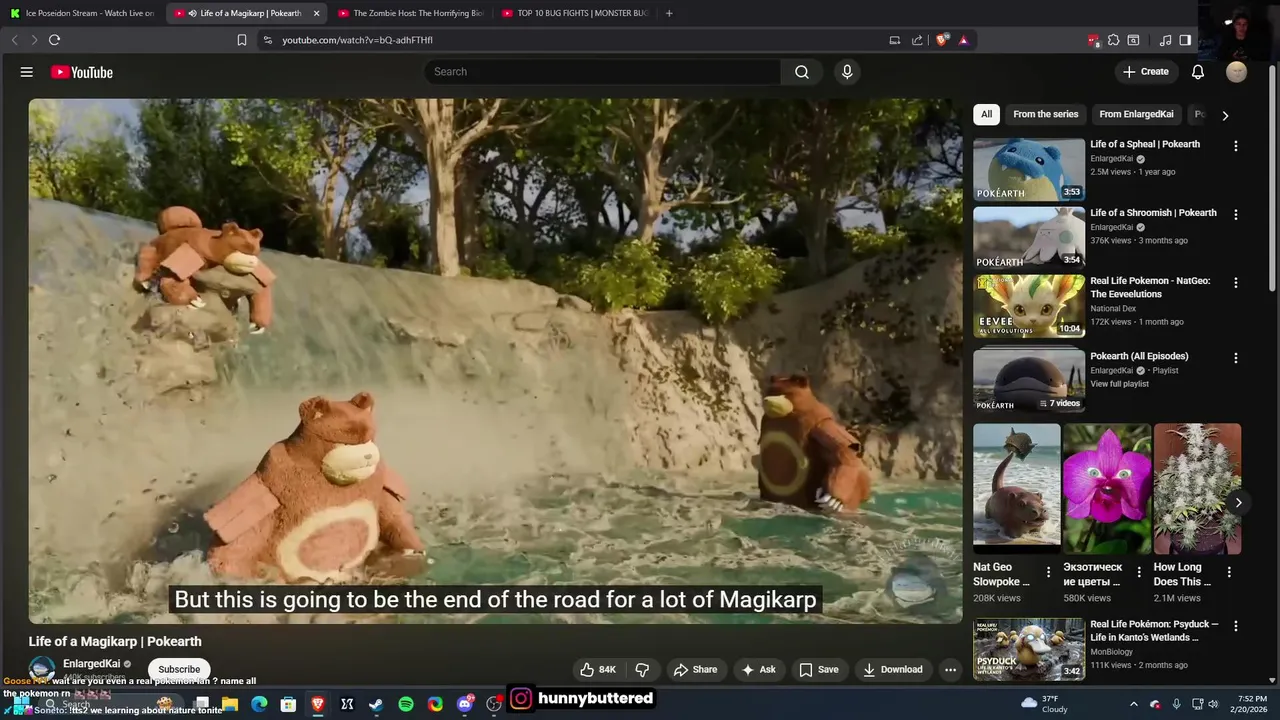Open the Brave Rewards triangle icon

coord(963,40)
